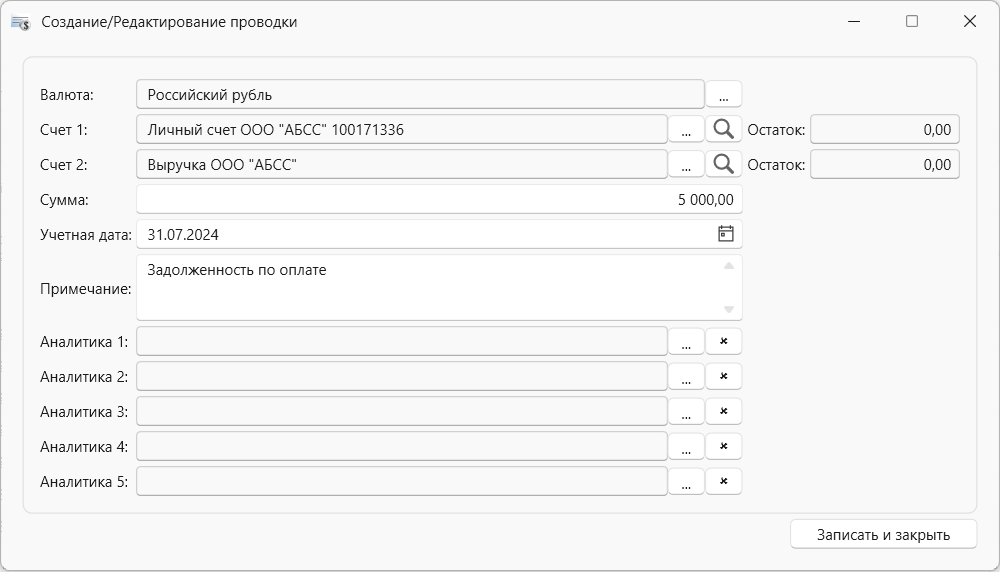Clear the Аналитика 1 field with the x button
Image resolution: width=1000 pixels, height=572 pixels.
tap(723, 341)
